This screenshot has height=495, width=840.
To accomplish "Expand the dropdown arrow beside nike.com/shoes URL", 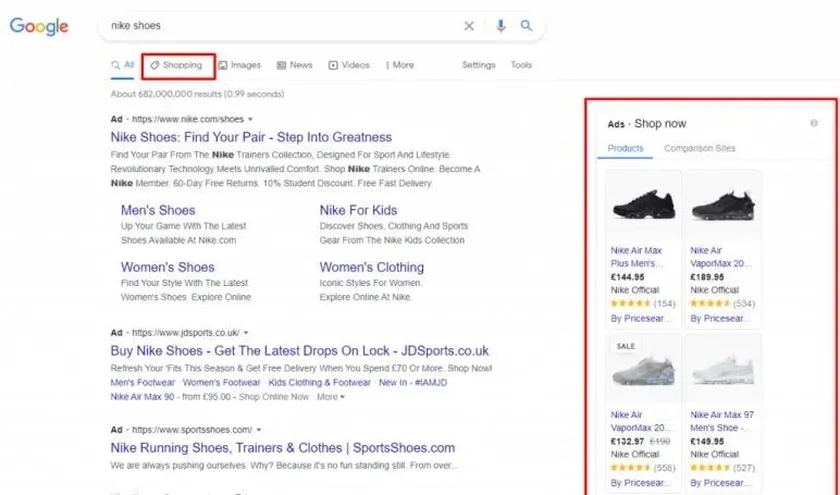I will (x=250, y=119).
